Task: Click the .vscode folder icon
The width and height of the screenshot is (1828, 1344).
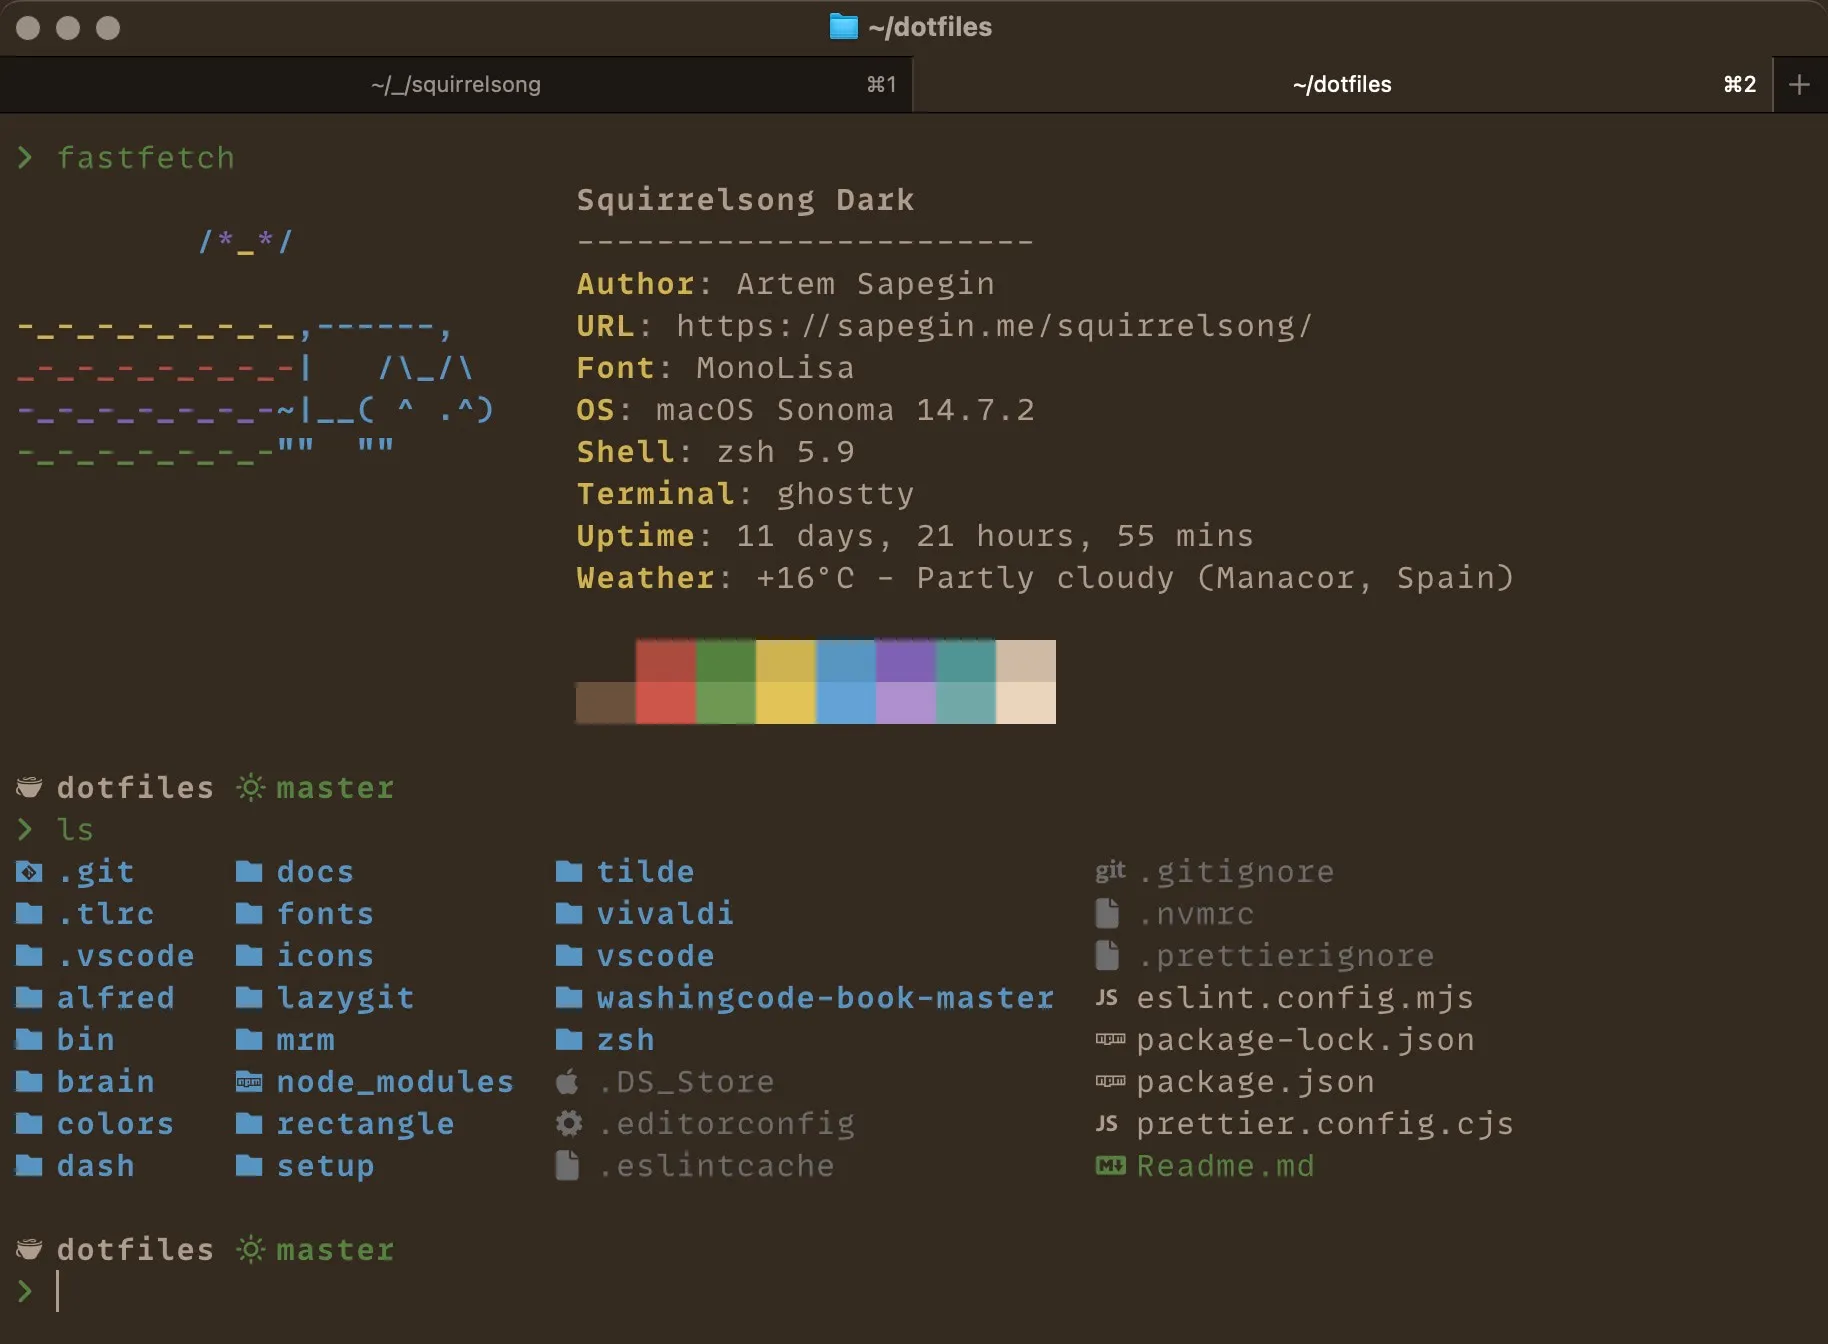Action: point(29,956)
